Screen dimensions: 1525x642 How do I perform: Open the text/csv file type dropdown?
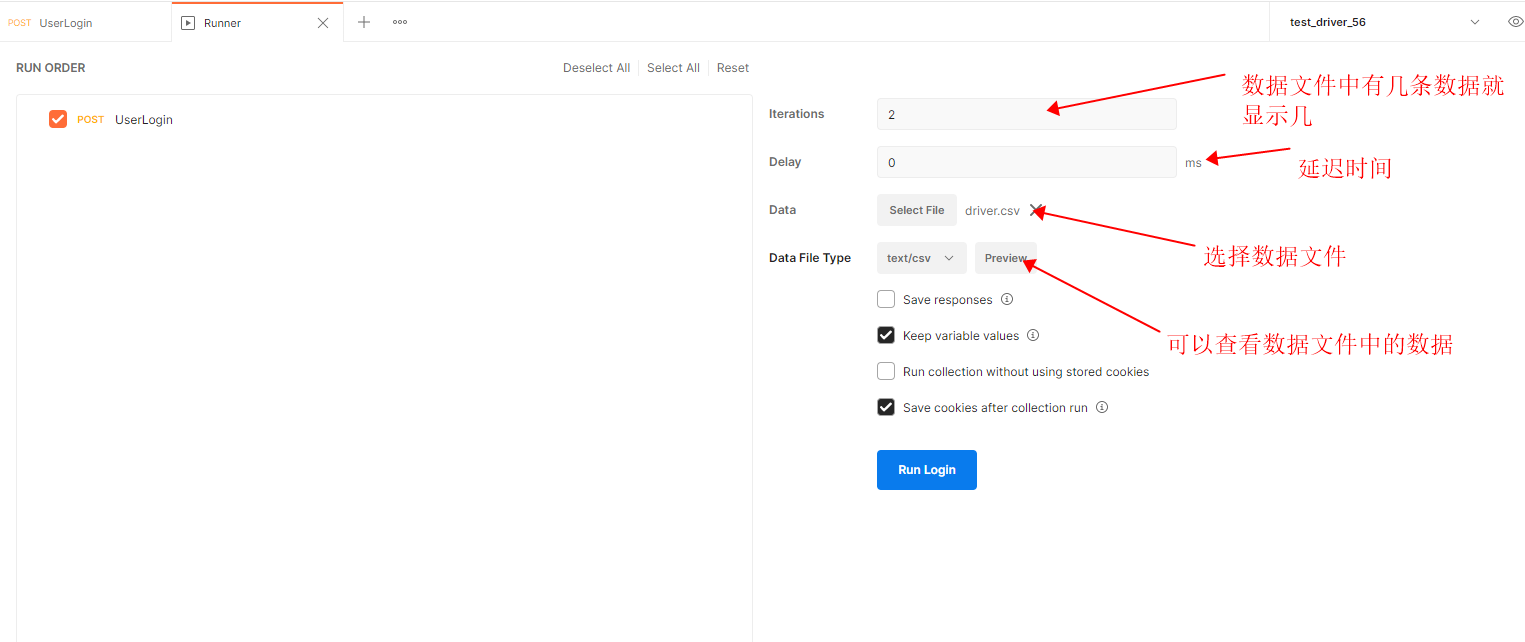click(921, 258)
